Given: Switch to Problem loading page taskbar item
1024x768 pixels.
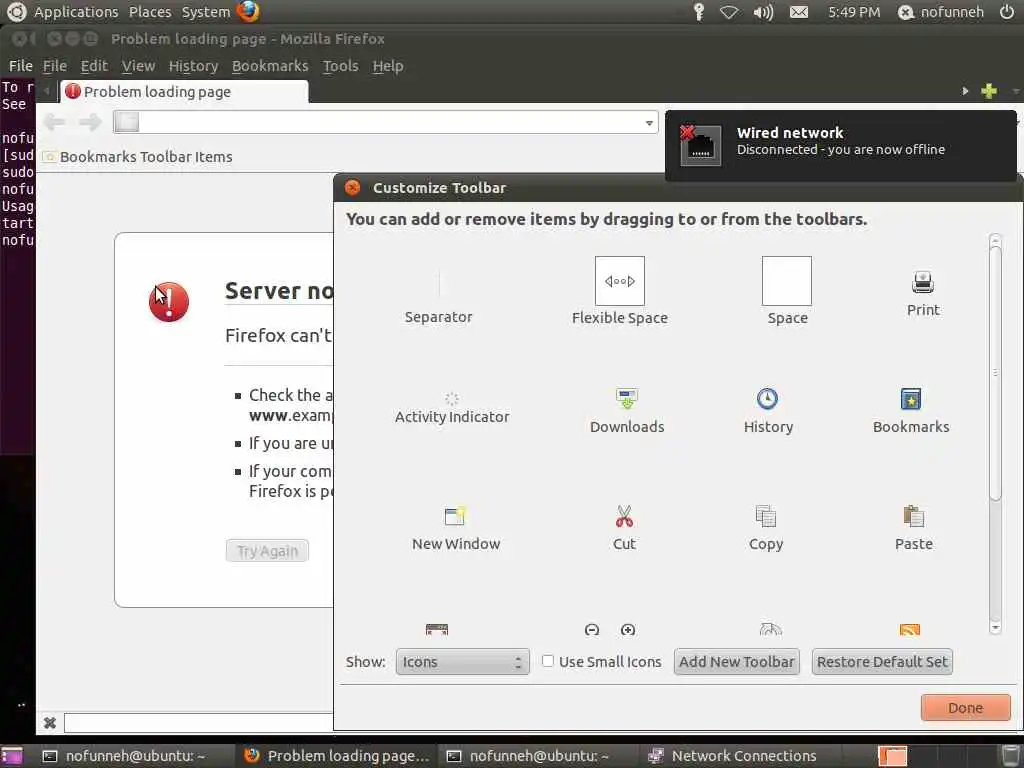Looking at the screenshot, I should coord(336,756).
